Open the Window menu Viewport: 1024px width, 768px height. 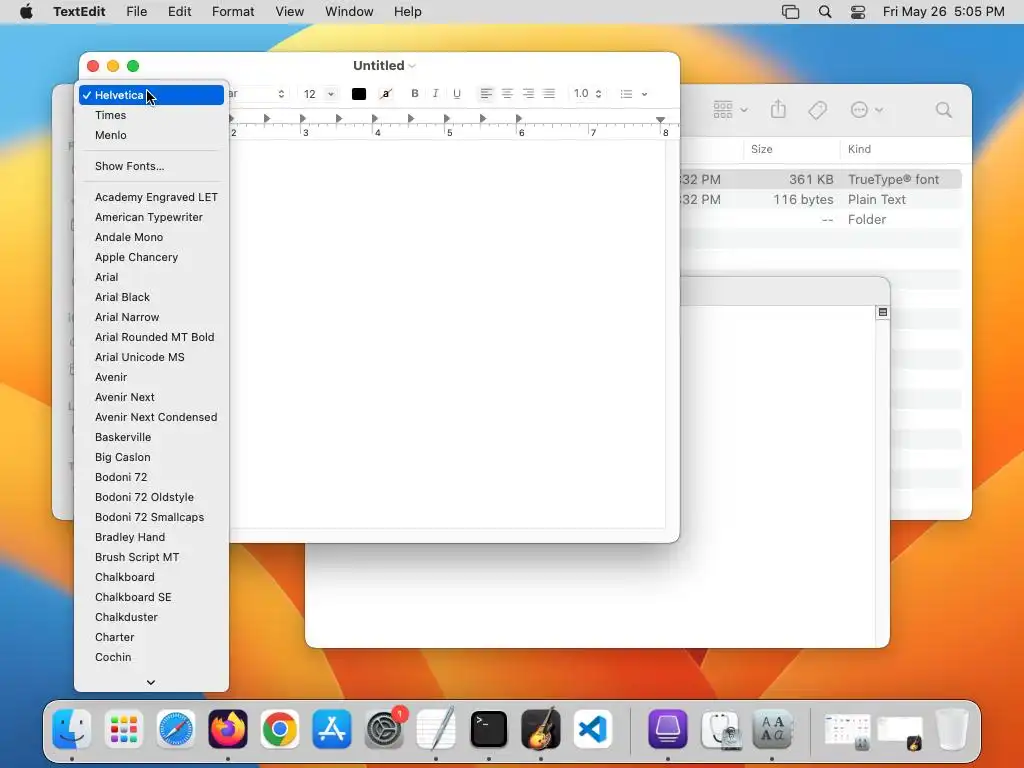pyautogui.click(x=349, y=12)
